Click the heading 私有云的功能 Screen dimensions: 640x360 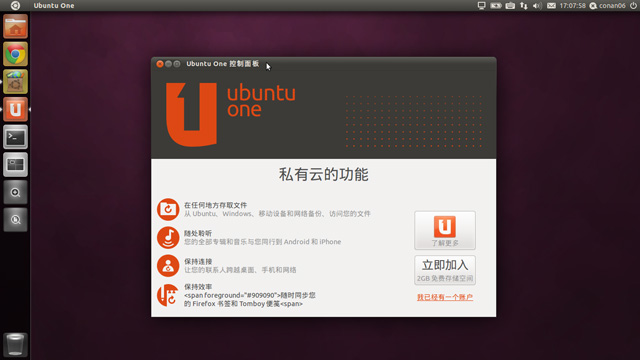pos(324,174)
